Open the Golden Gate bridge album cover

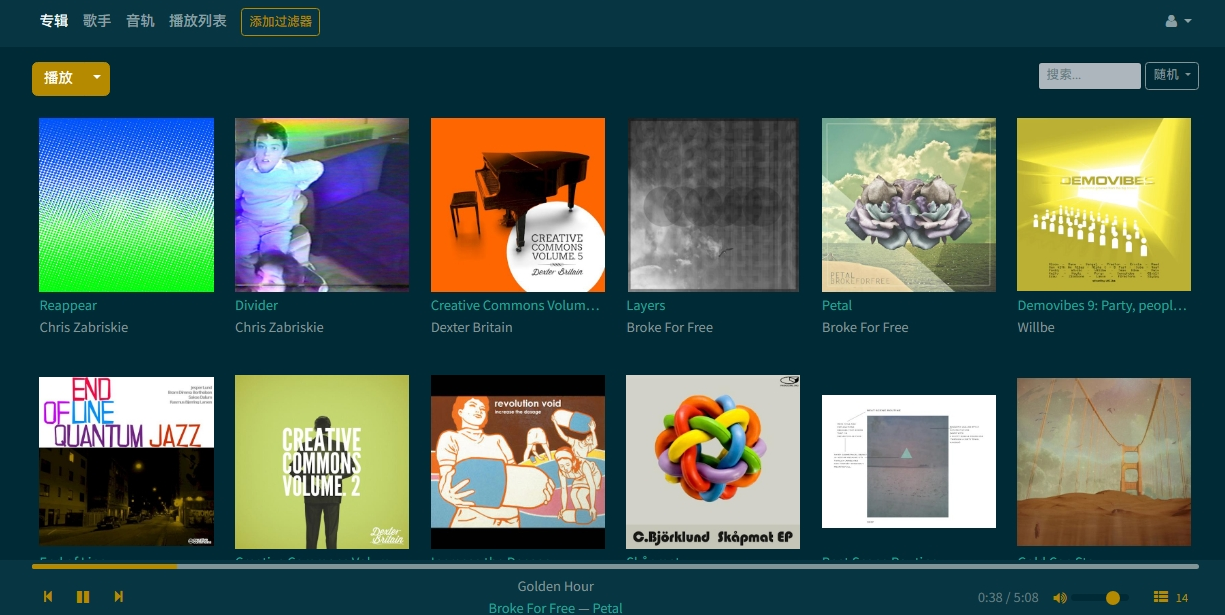point(1104,462)
